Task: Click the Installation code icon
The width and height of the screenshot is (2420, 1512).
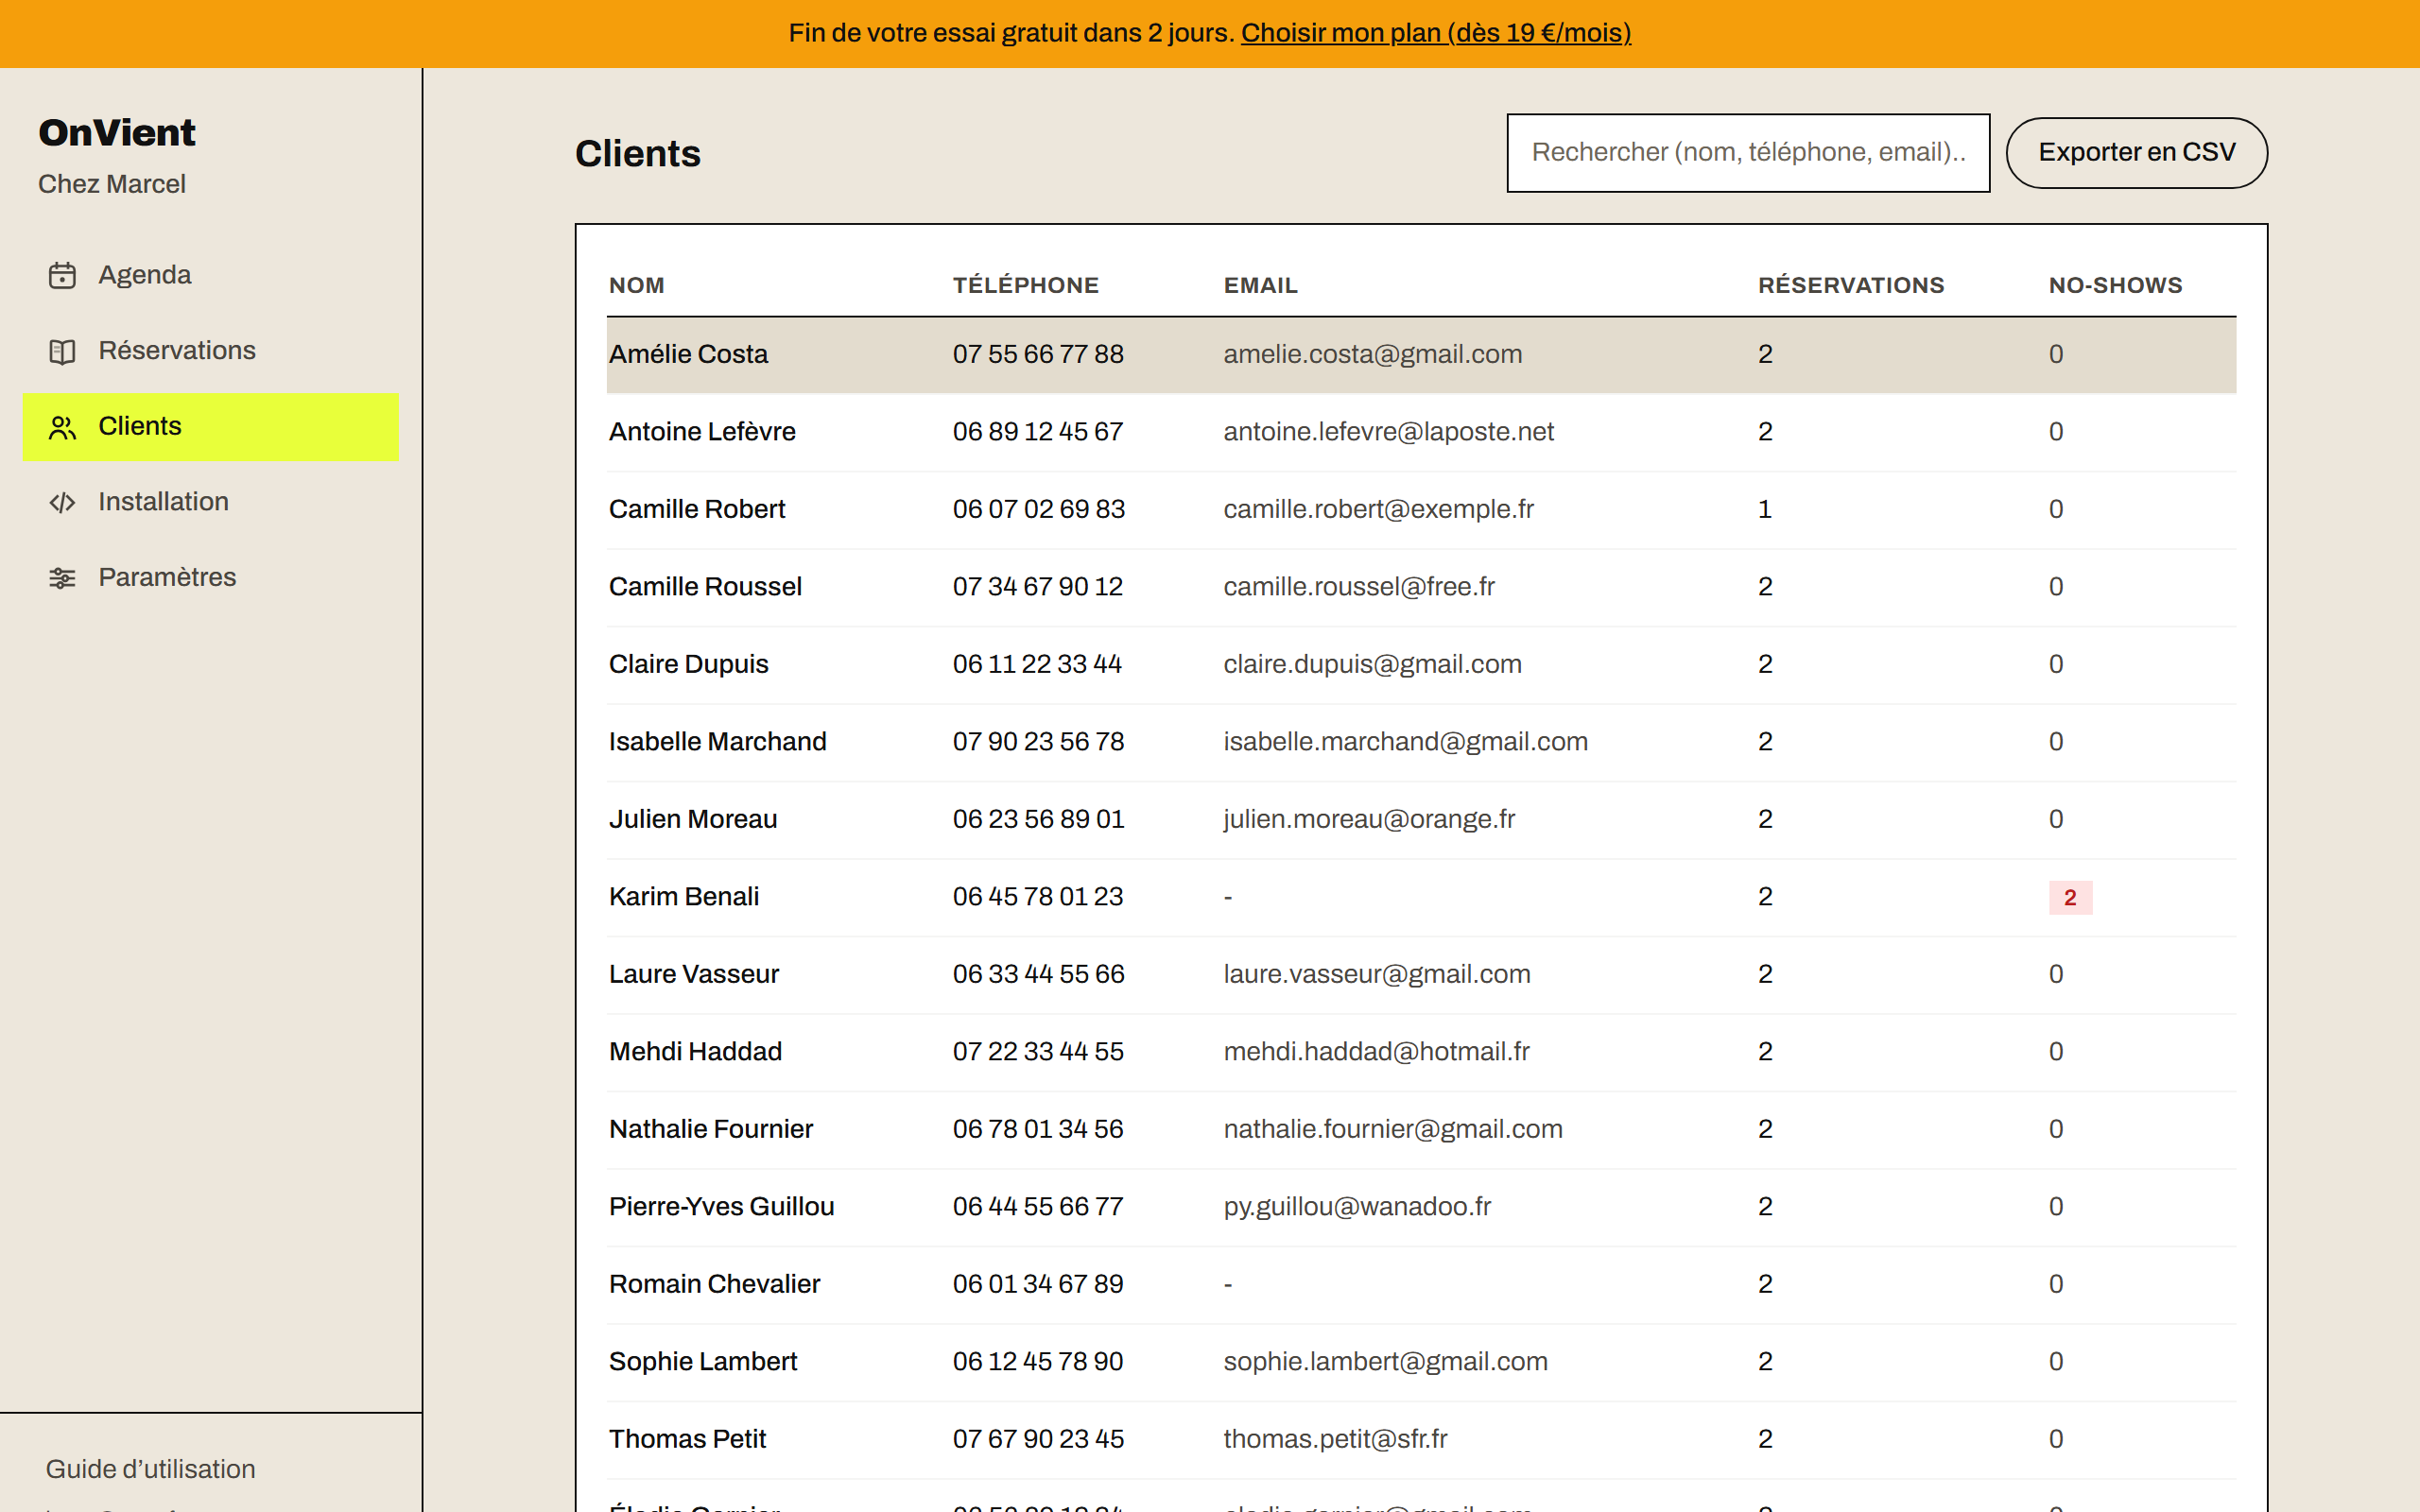Action: pyautogui.click(x=62, y=502)
